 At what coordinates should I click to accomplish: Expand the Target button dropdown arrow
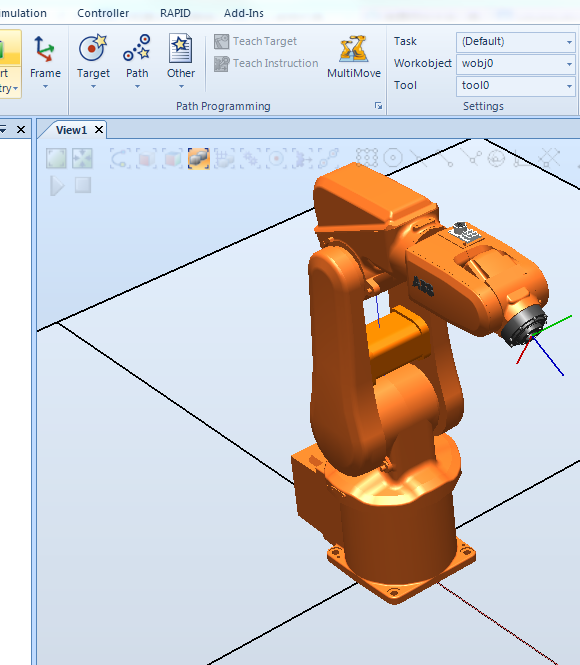click(x=93, y=87)
